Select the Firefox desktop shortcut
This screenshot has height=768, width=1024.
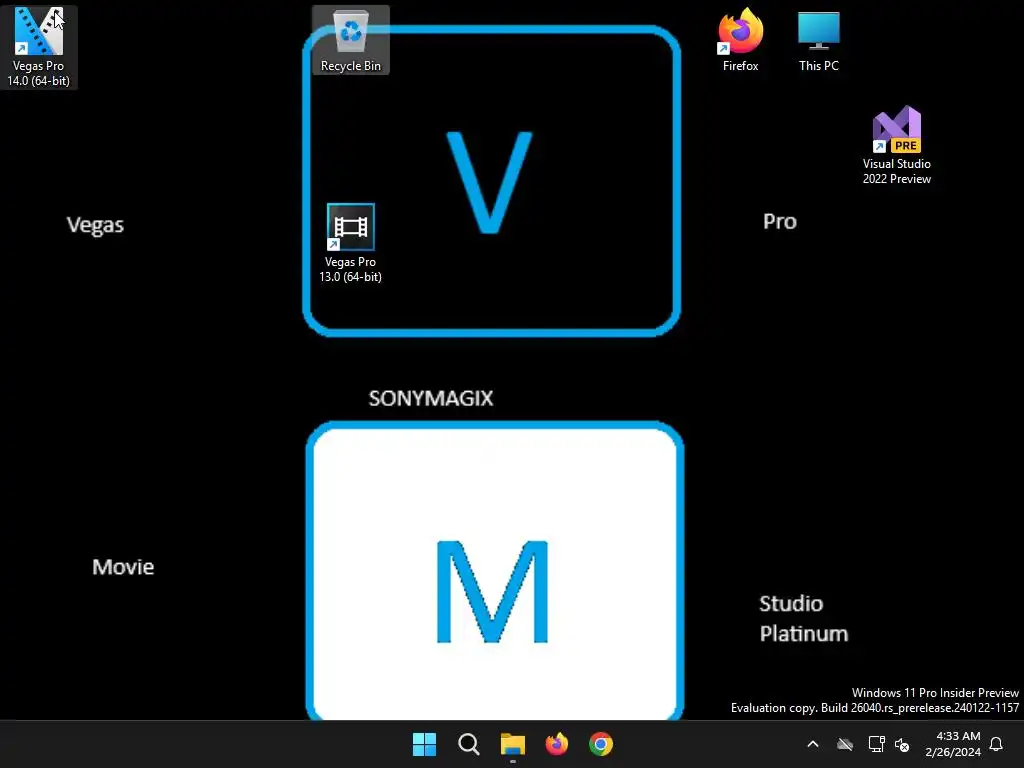coord(741,40)
